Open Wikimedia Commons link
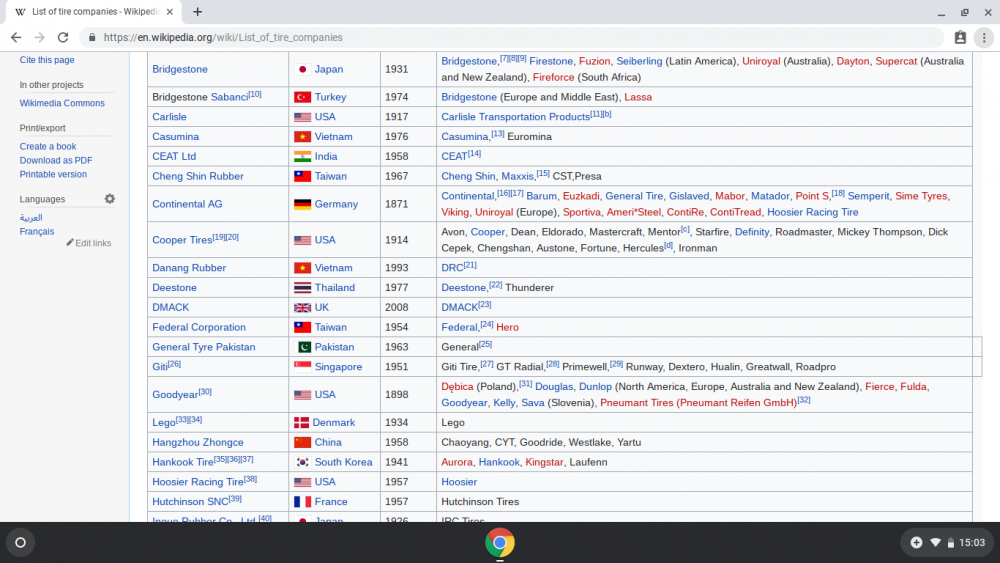 point(62,103)
